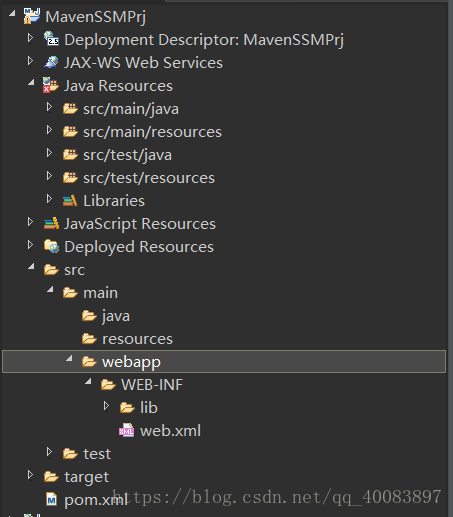
Task: Expand the Libraries node
Action: [49, 199]
